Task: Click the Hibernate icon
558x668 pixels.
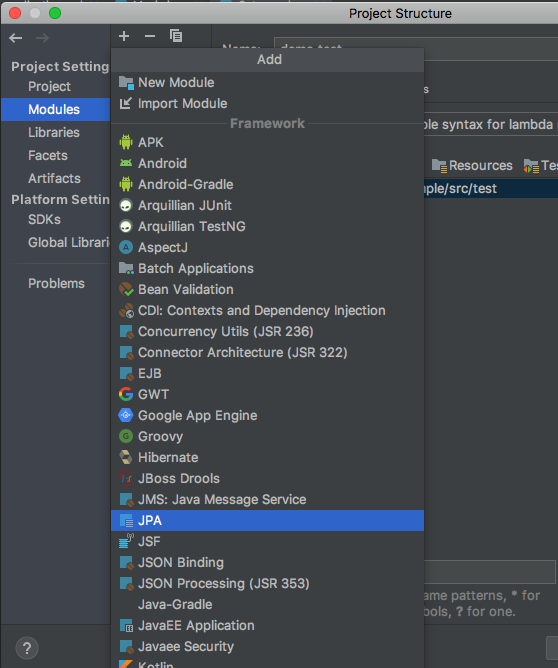Action: click(x=126, y=457)
